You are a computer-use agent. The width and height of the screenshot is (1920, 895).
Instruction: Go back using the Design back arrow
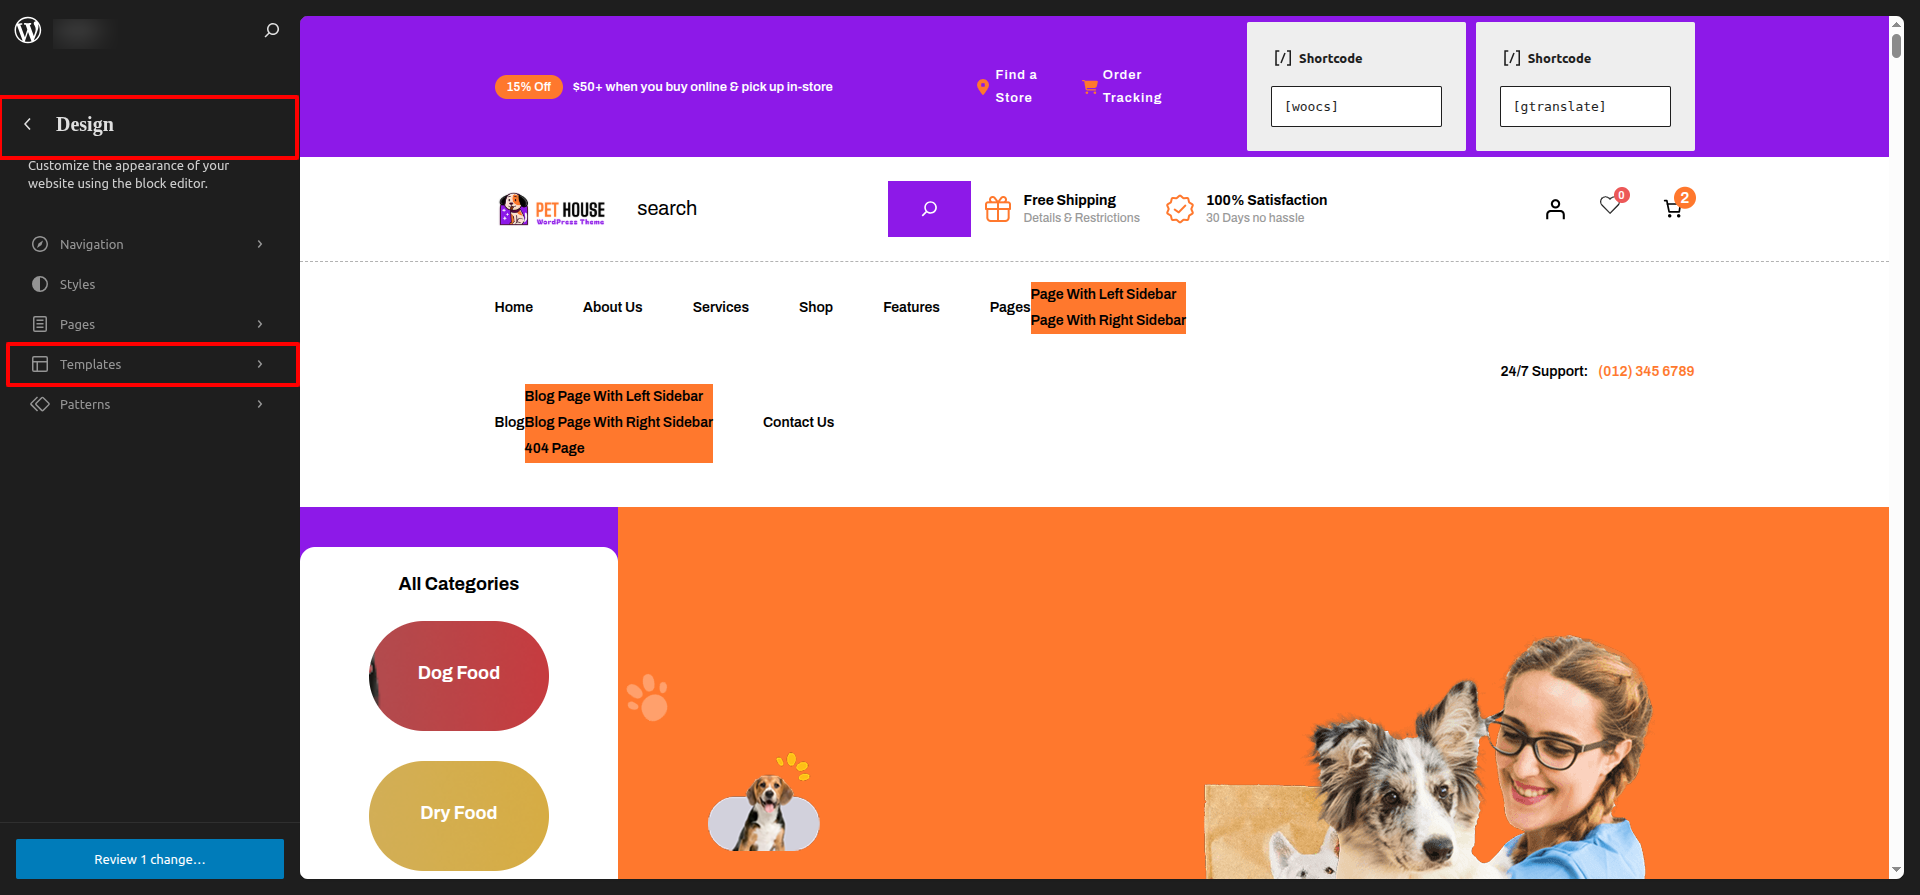[x=28, y=124]
